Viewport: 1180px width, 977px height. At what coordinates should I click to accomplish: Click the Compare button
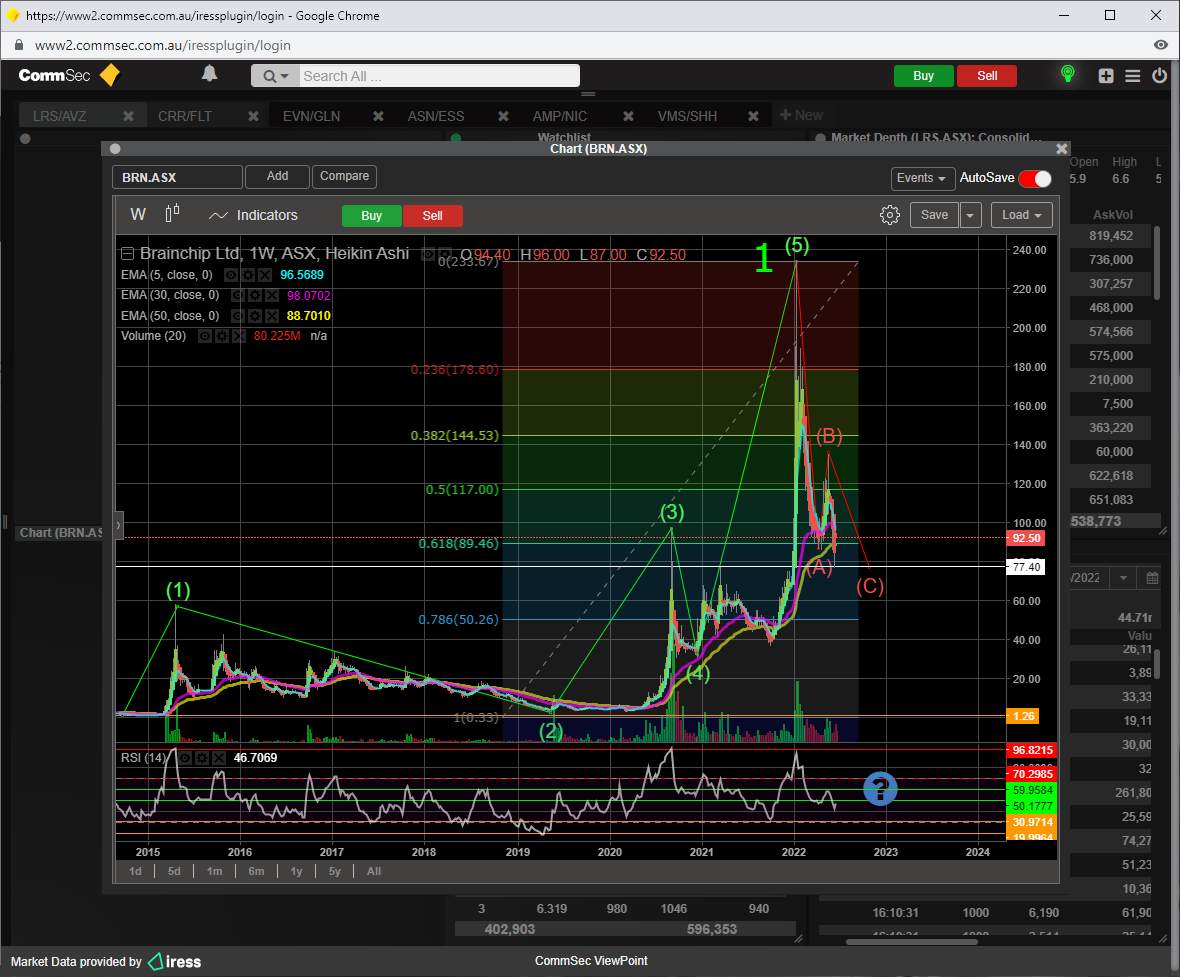tap(344, 176)
